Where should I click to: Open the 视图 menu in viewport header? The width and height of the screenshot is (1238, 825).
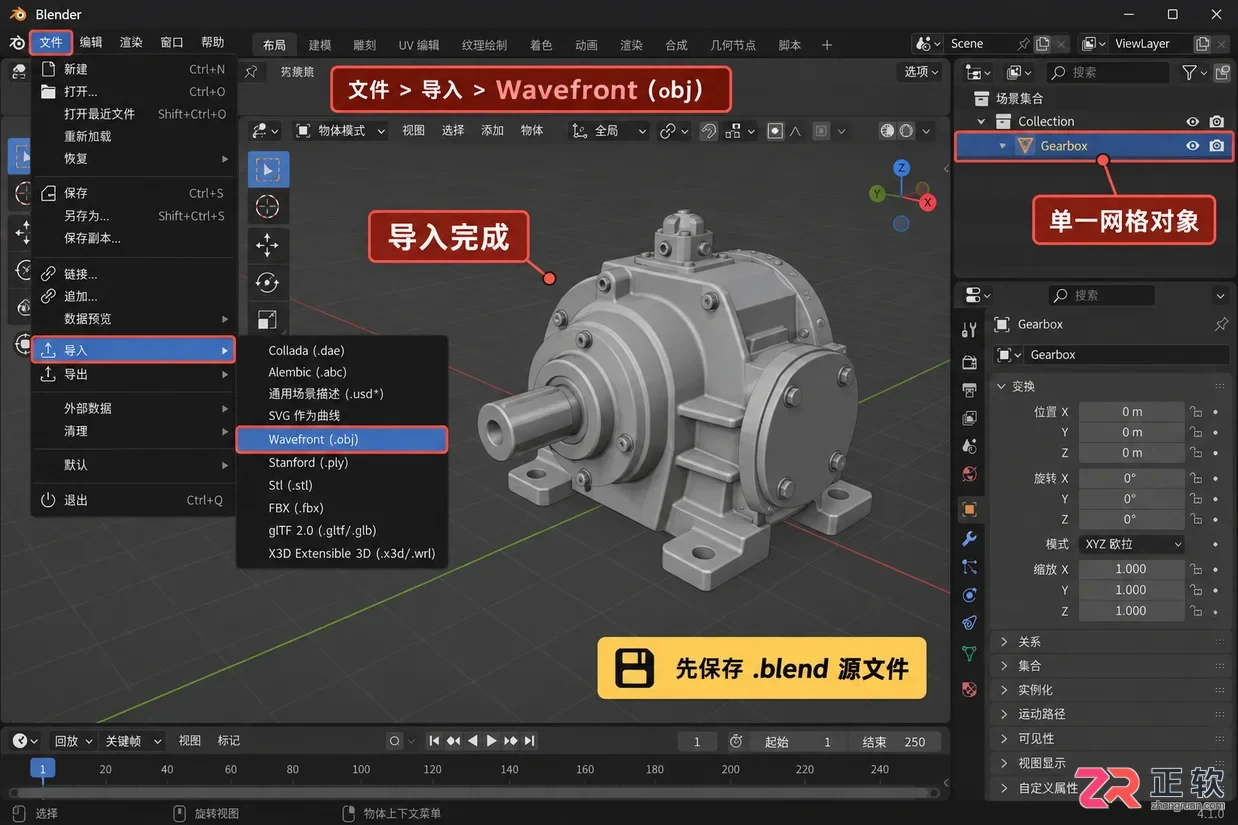click(x=414, y=131)
